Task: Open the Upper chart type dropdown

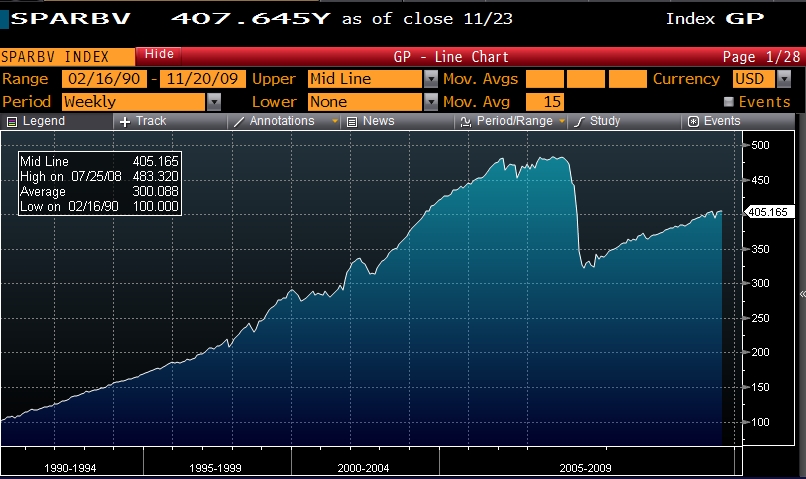Action: [x=431, y=79]
